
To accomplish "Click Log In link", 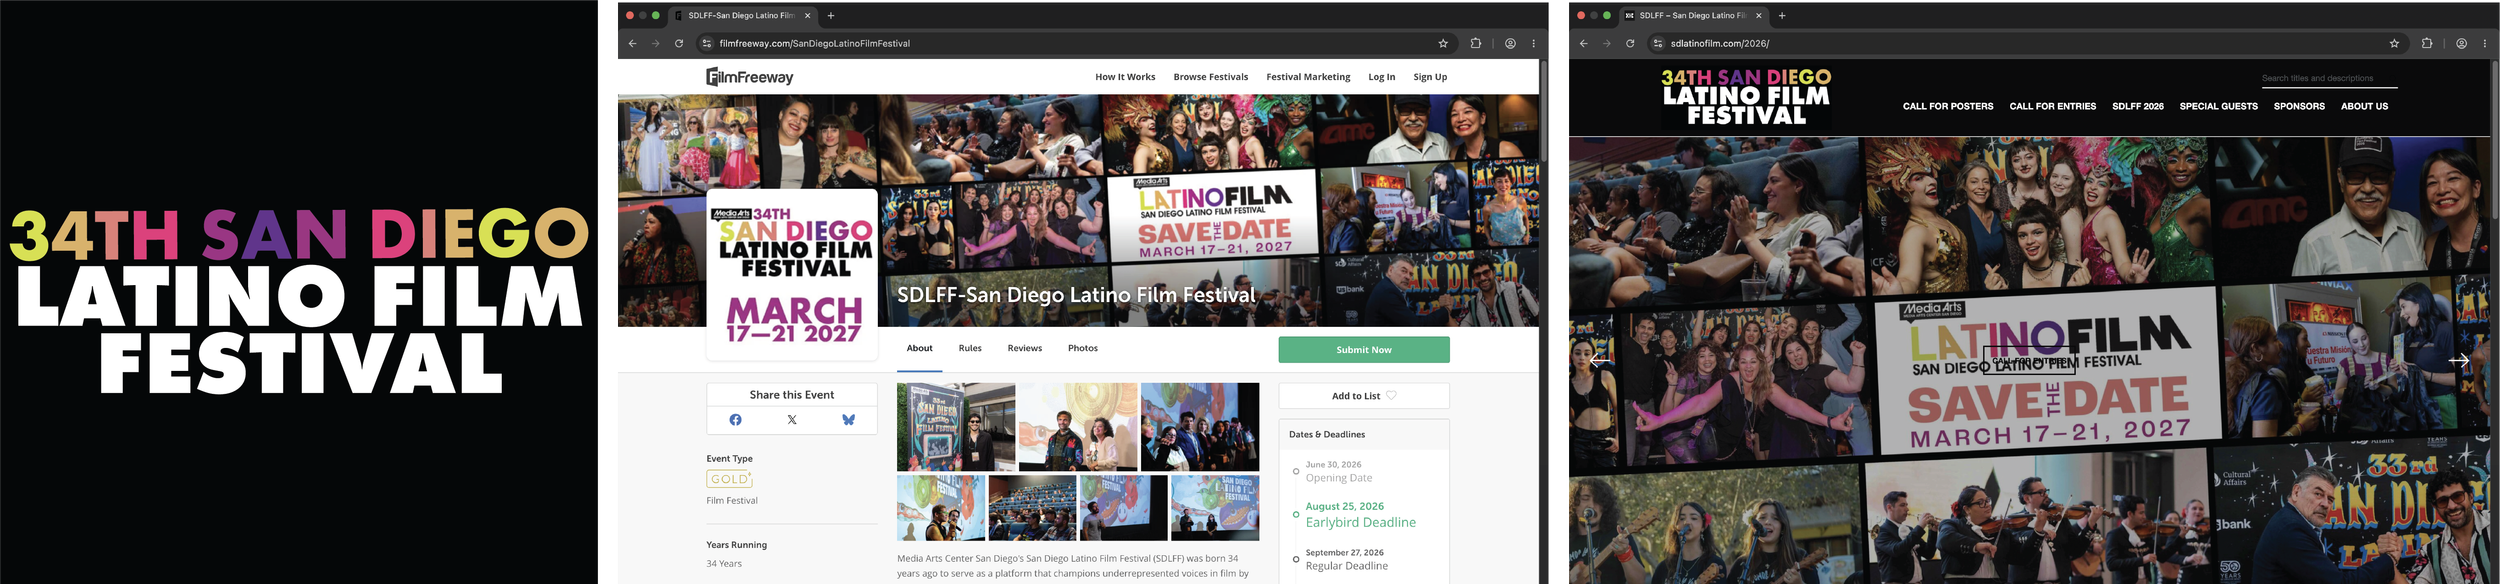I will (1381, 77).
